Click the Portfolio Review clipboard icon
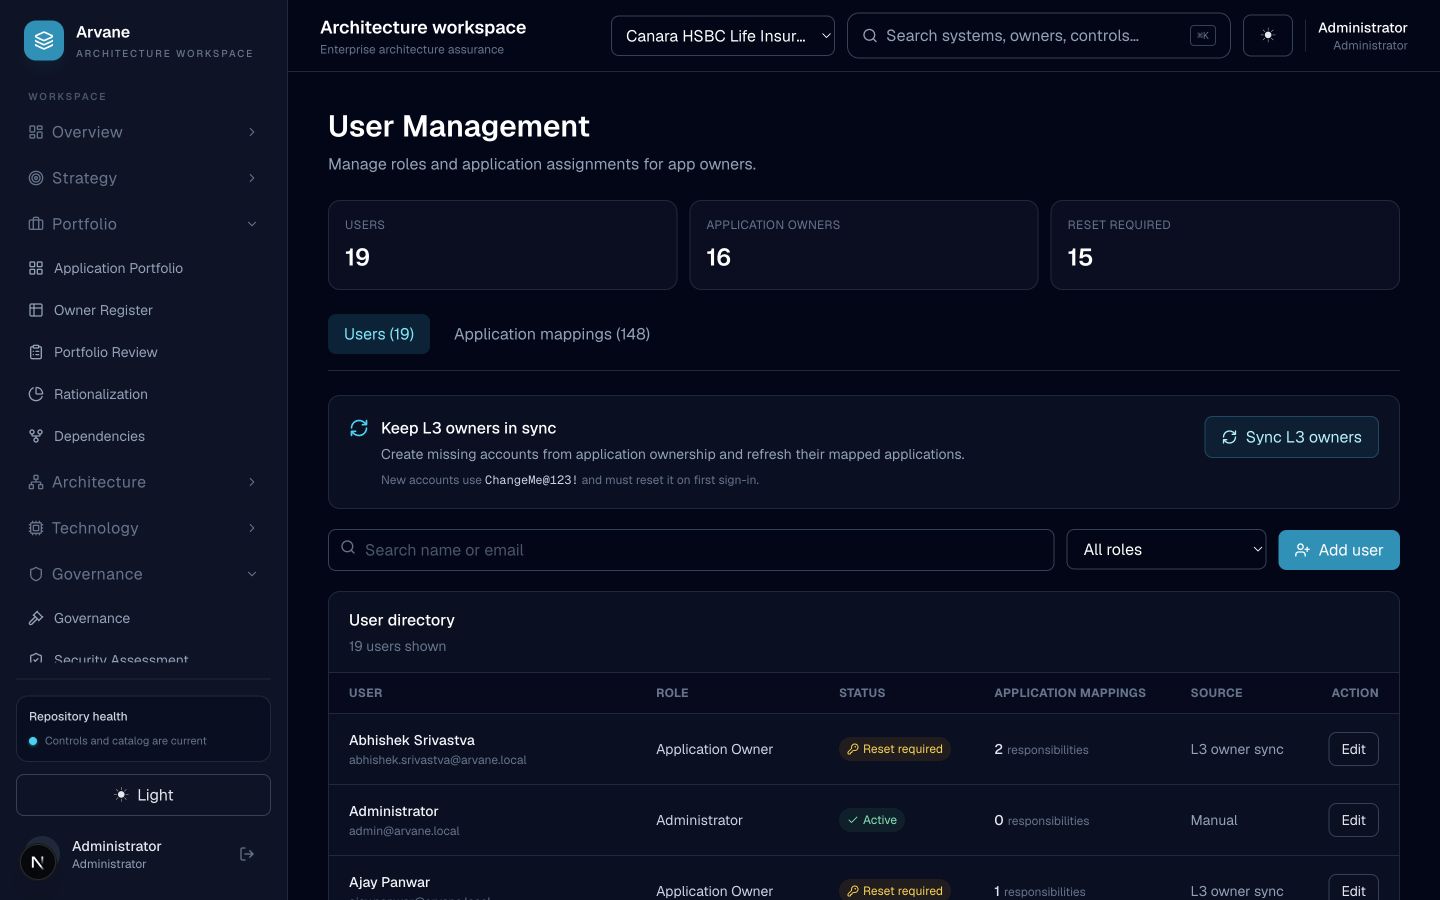 coord(36,352)
